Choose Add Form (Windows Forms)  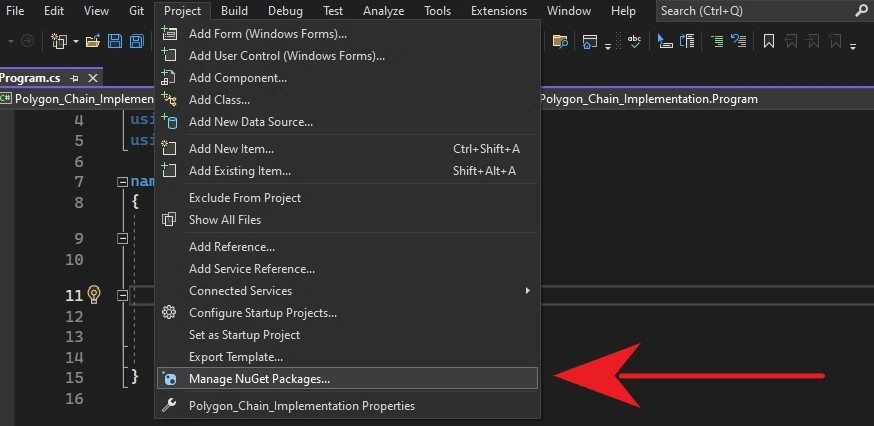point(347,34)
